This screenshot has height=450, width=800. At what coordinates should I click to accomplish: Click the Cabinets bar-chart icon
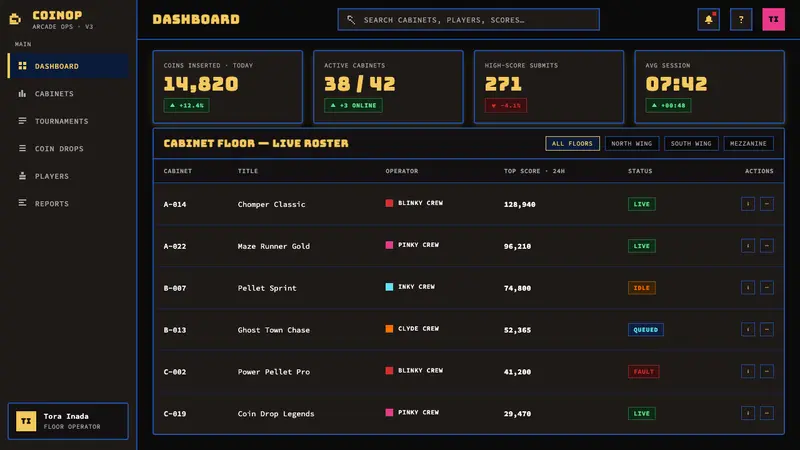pos(22,93)
